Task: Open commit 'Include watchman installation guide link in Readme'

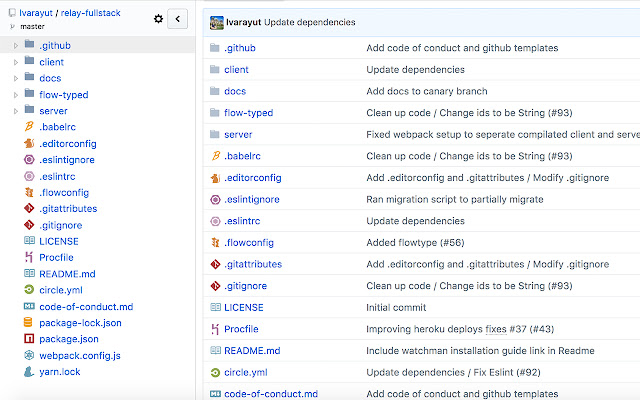Action: coord(480,351)
